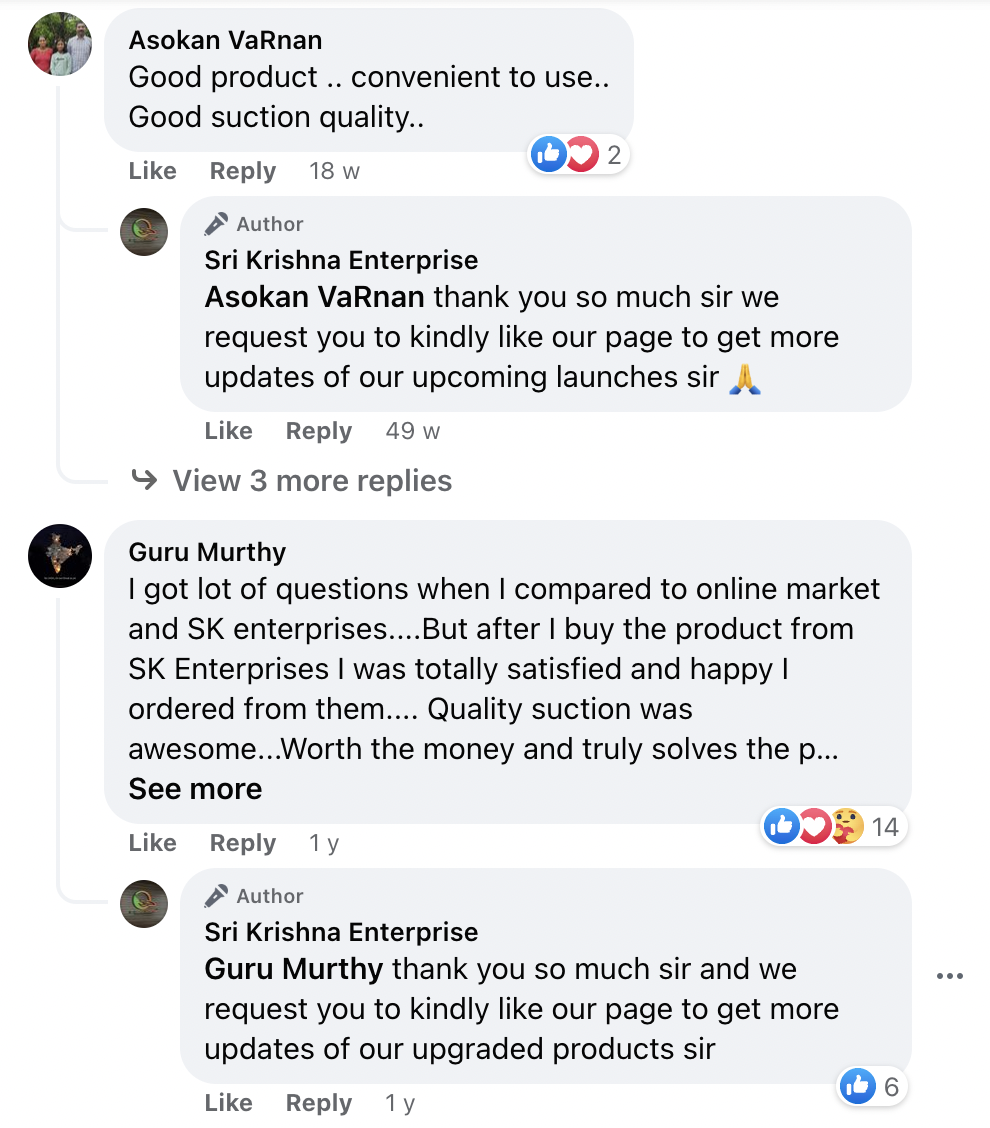View the 14 reactions on Guru Murthy's comment

tap(832, 826)
